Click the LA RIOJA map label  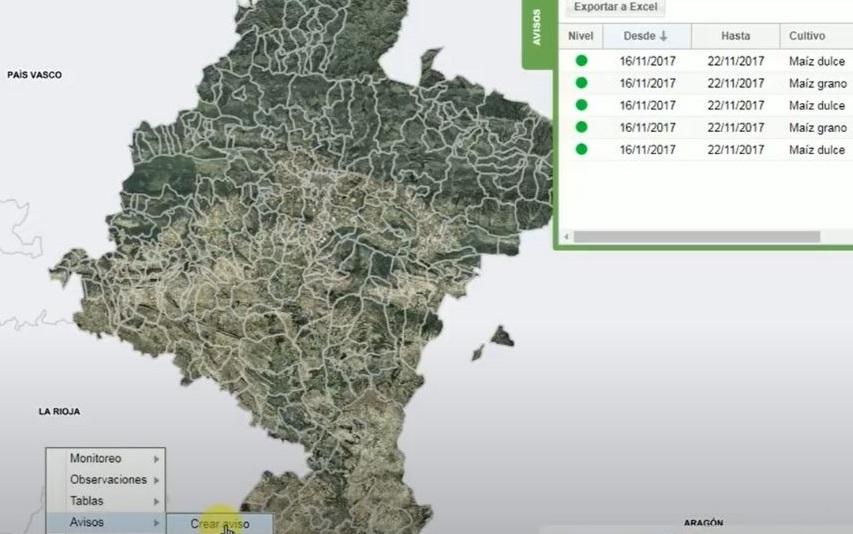click(59, 411)
